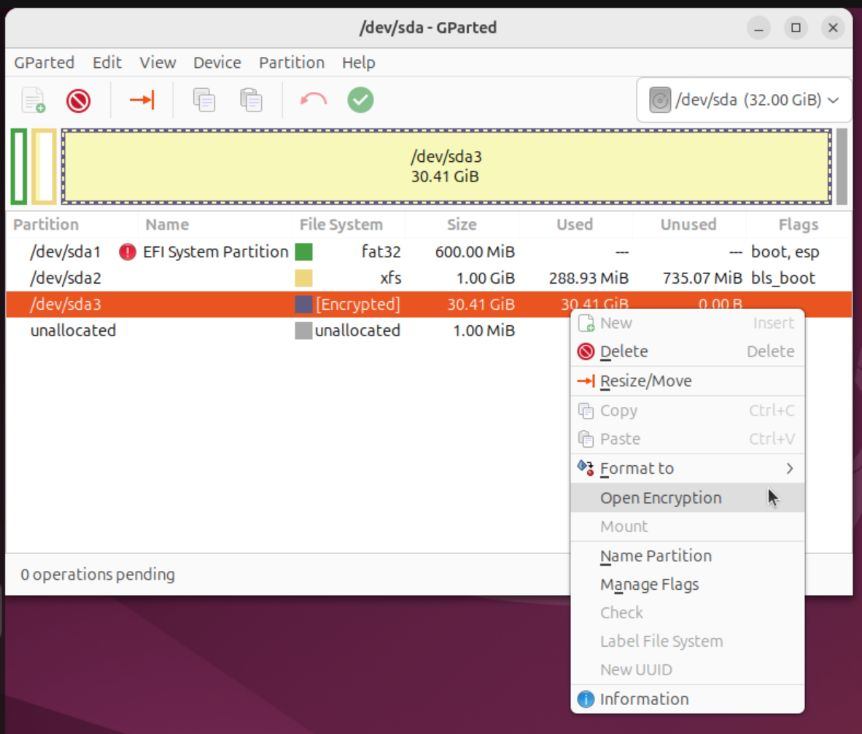Screen dimensions: 862x734
Task: Click the Paste icon in context menu
Action: [586, 439]
